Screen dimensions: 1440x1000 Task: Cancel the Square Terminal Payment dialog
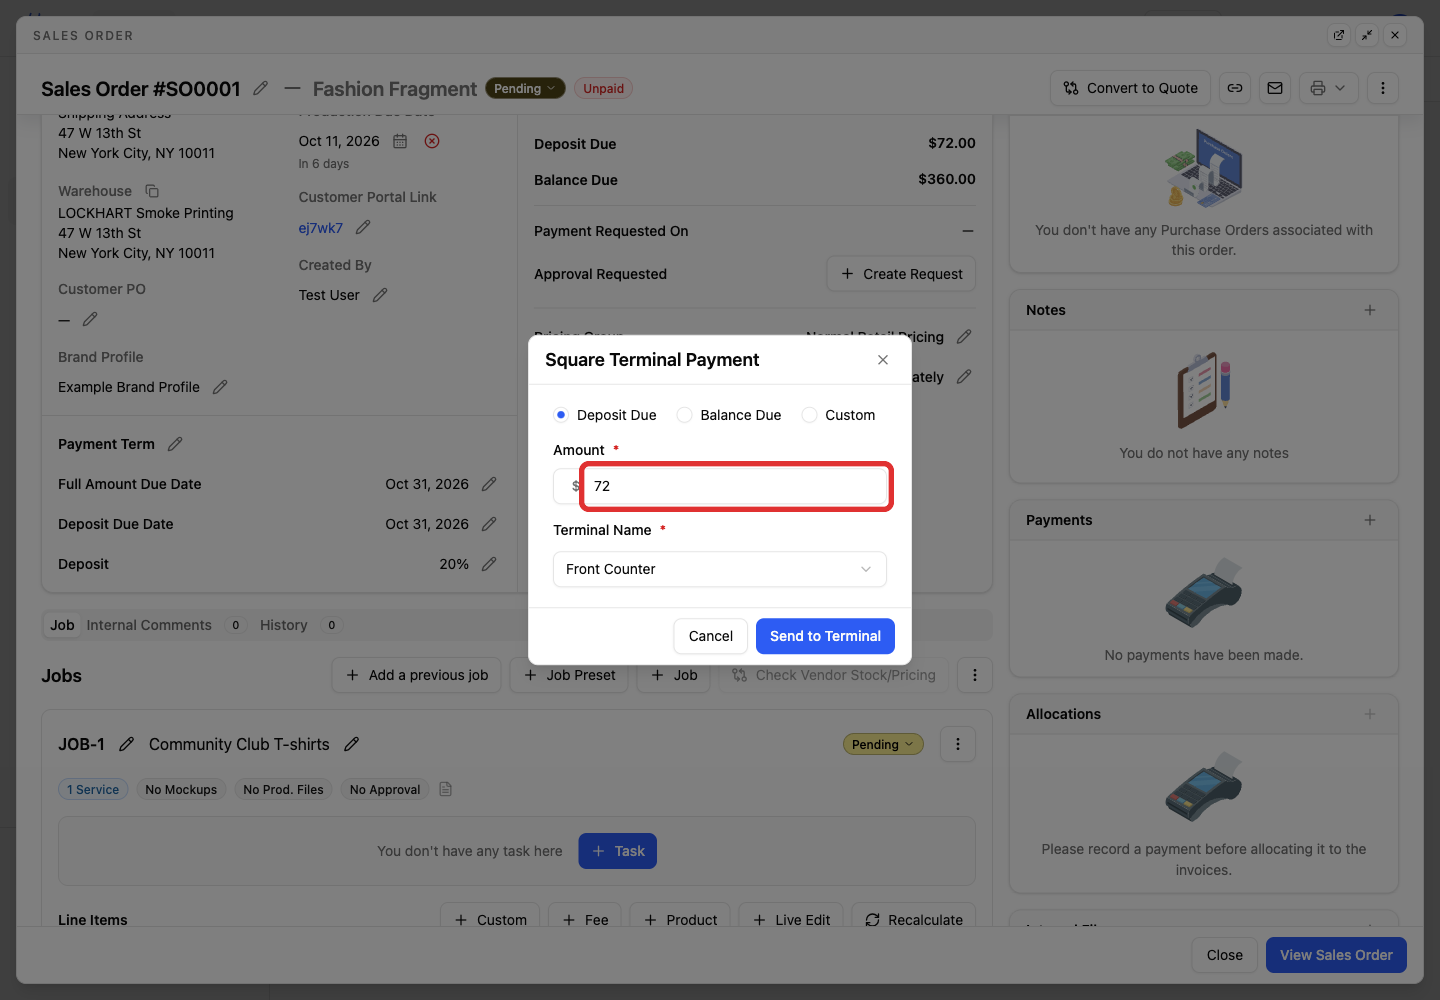[x=711, y=636]
